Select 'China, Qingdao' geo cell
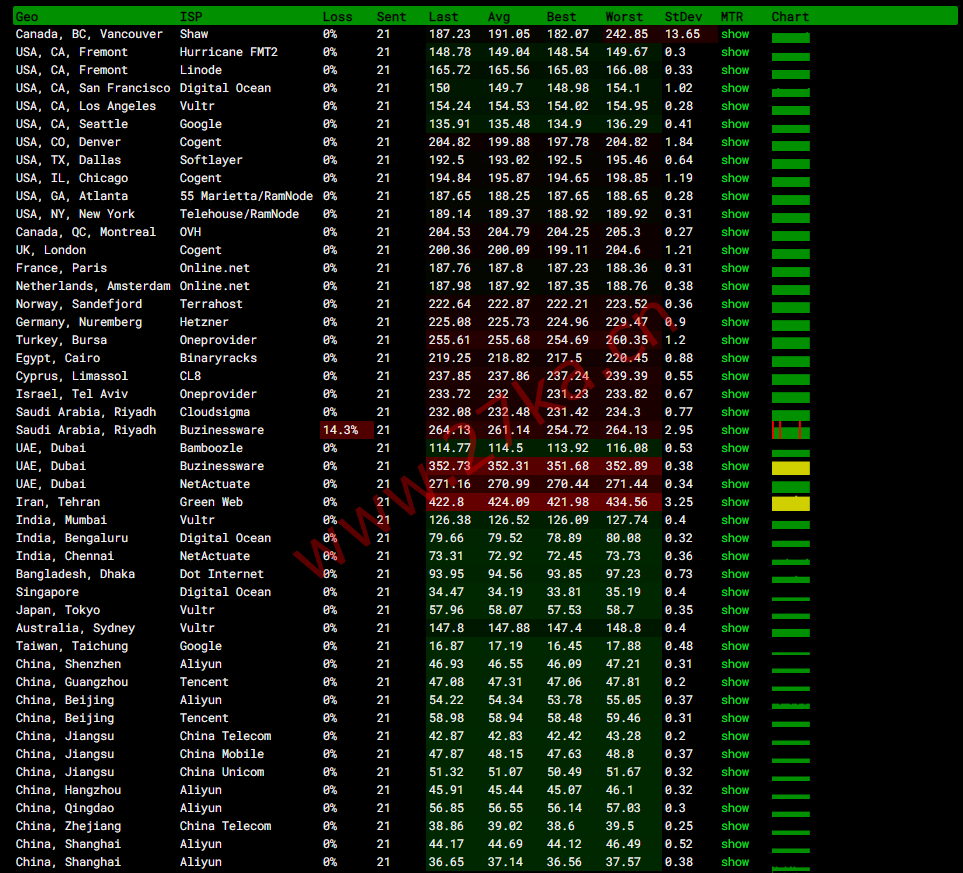Screen dimensions: 963x873 coord(64,808)
